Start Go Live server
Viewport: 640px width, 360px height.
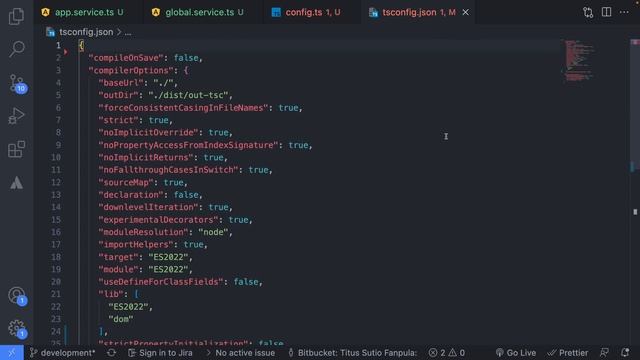click(x=516, y=353)
